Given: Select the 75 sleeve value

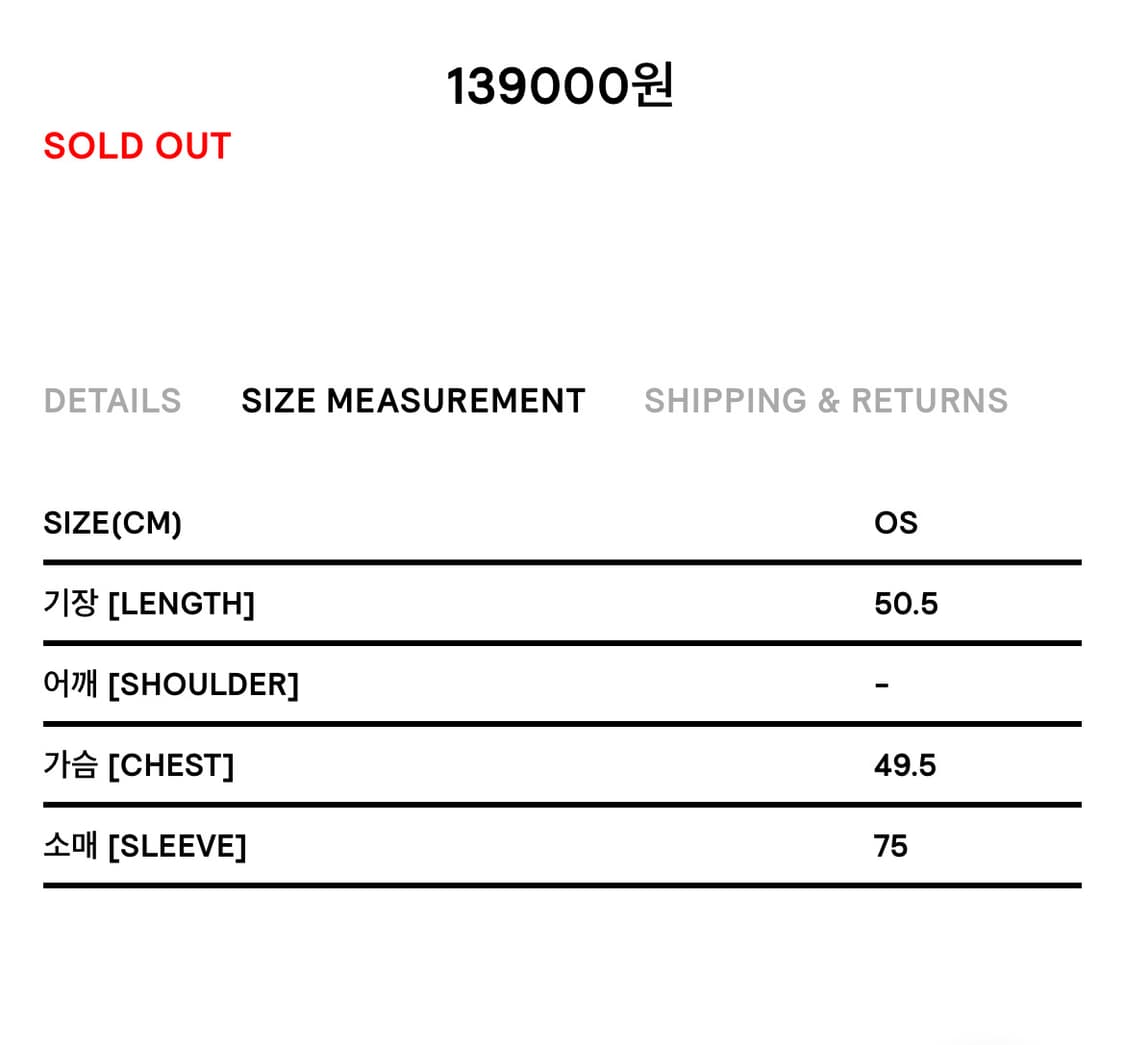Looking at the screenshot, I should (x=890, y=847).
